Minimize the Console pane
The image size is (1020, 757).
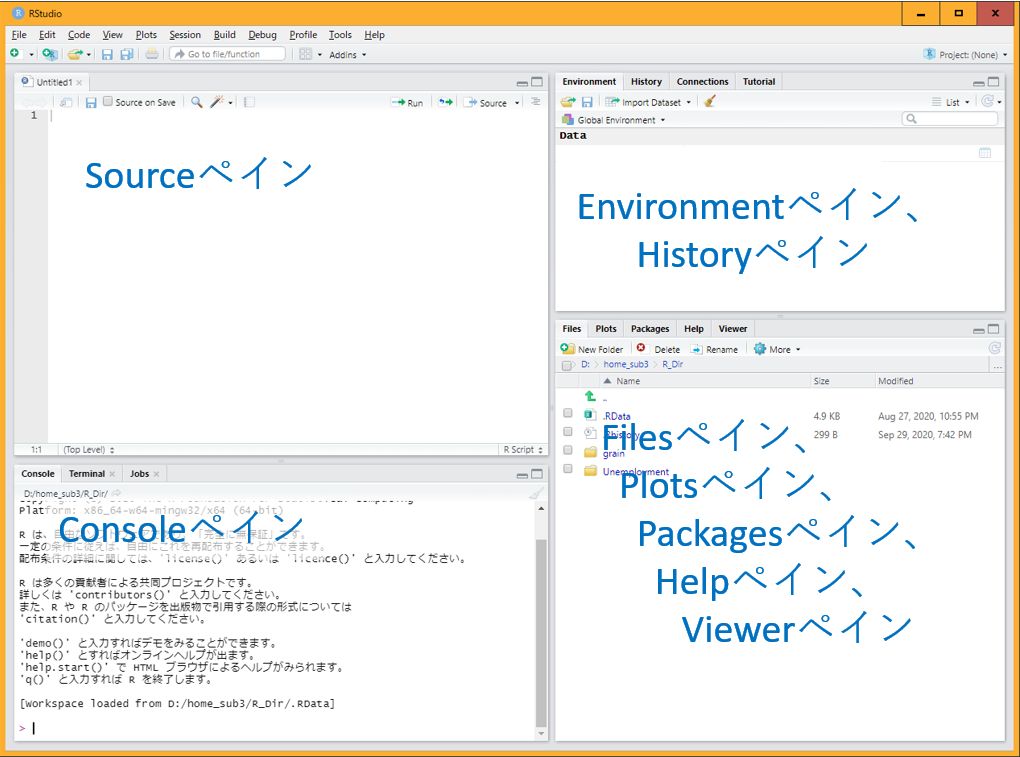coord(522,475)
